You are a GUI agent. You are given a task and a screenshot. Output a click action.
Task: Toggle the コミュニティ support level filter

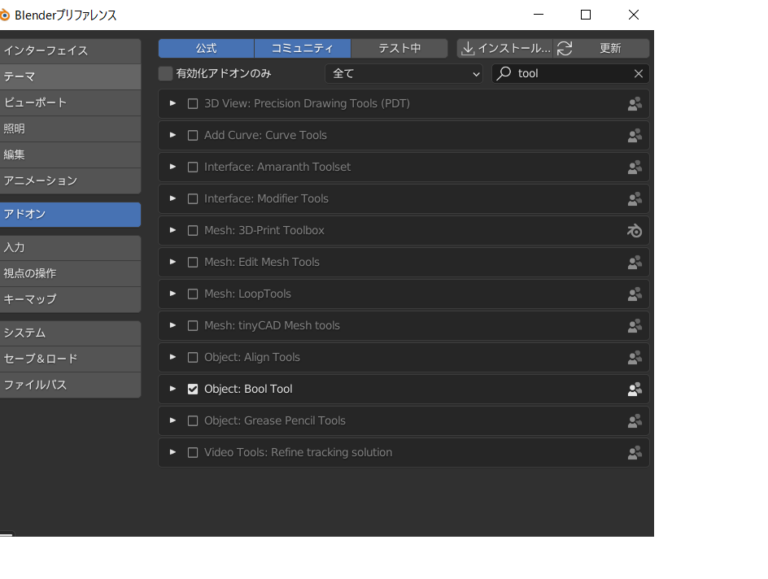[302, 48]
